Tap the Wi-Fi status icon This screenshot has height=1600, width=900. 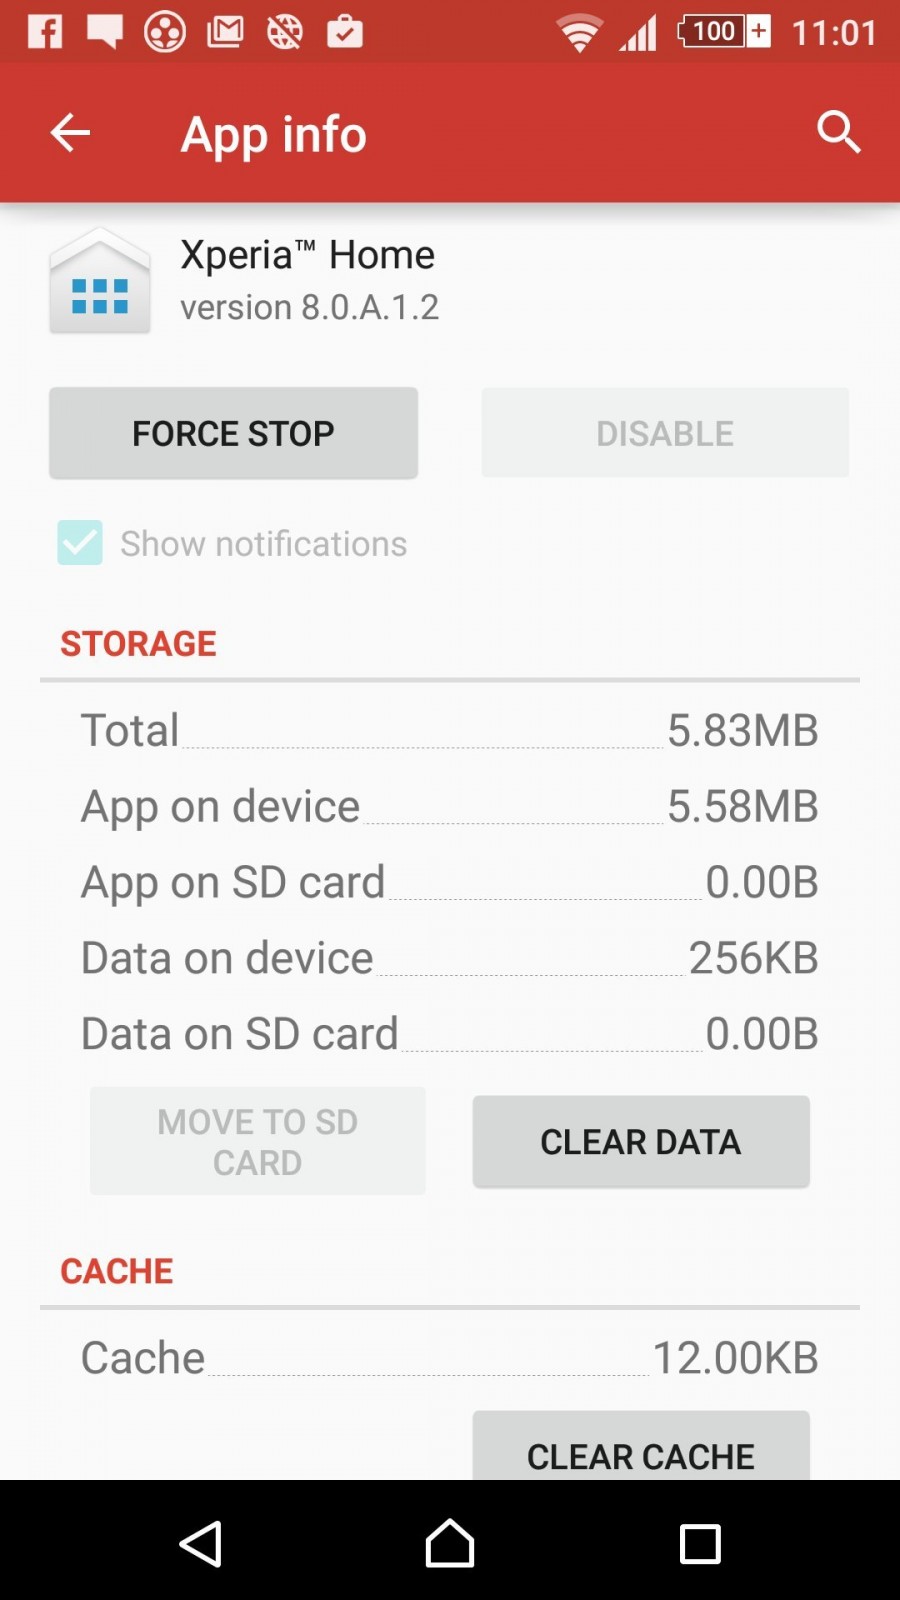(578, 32)
